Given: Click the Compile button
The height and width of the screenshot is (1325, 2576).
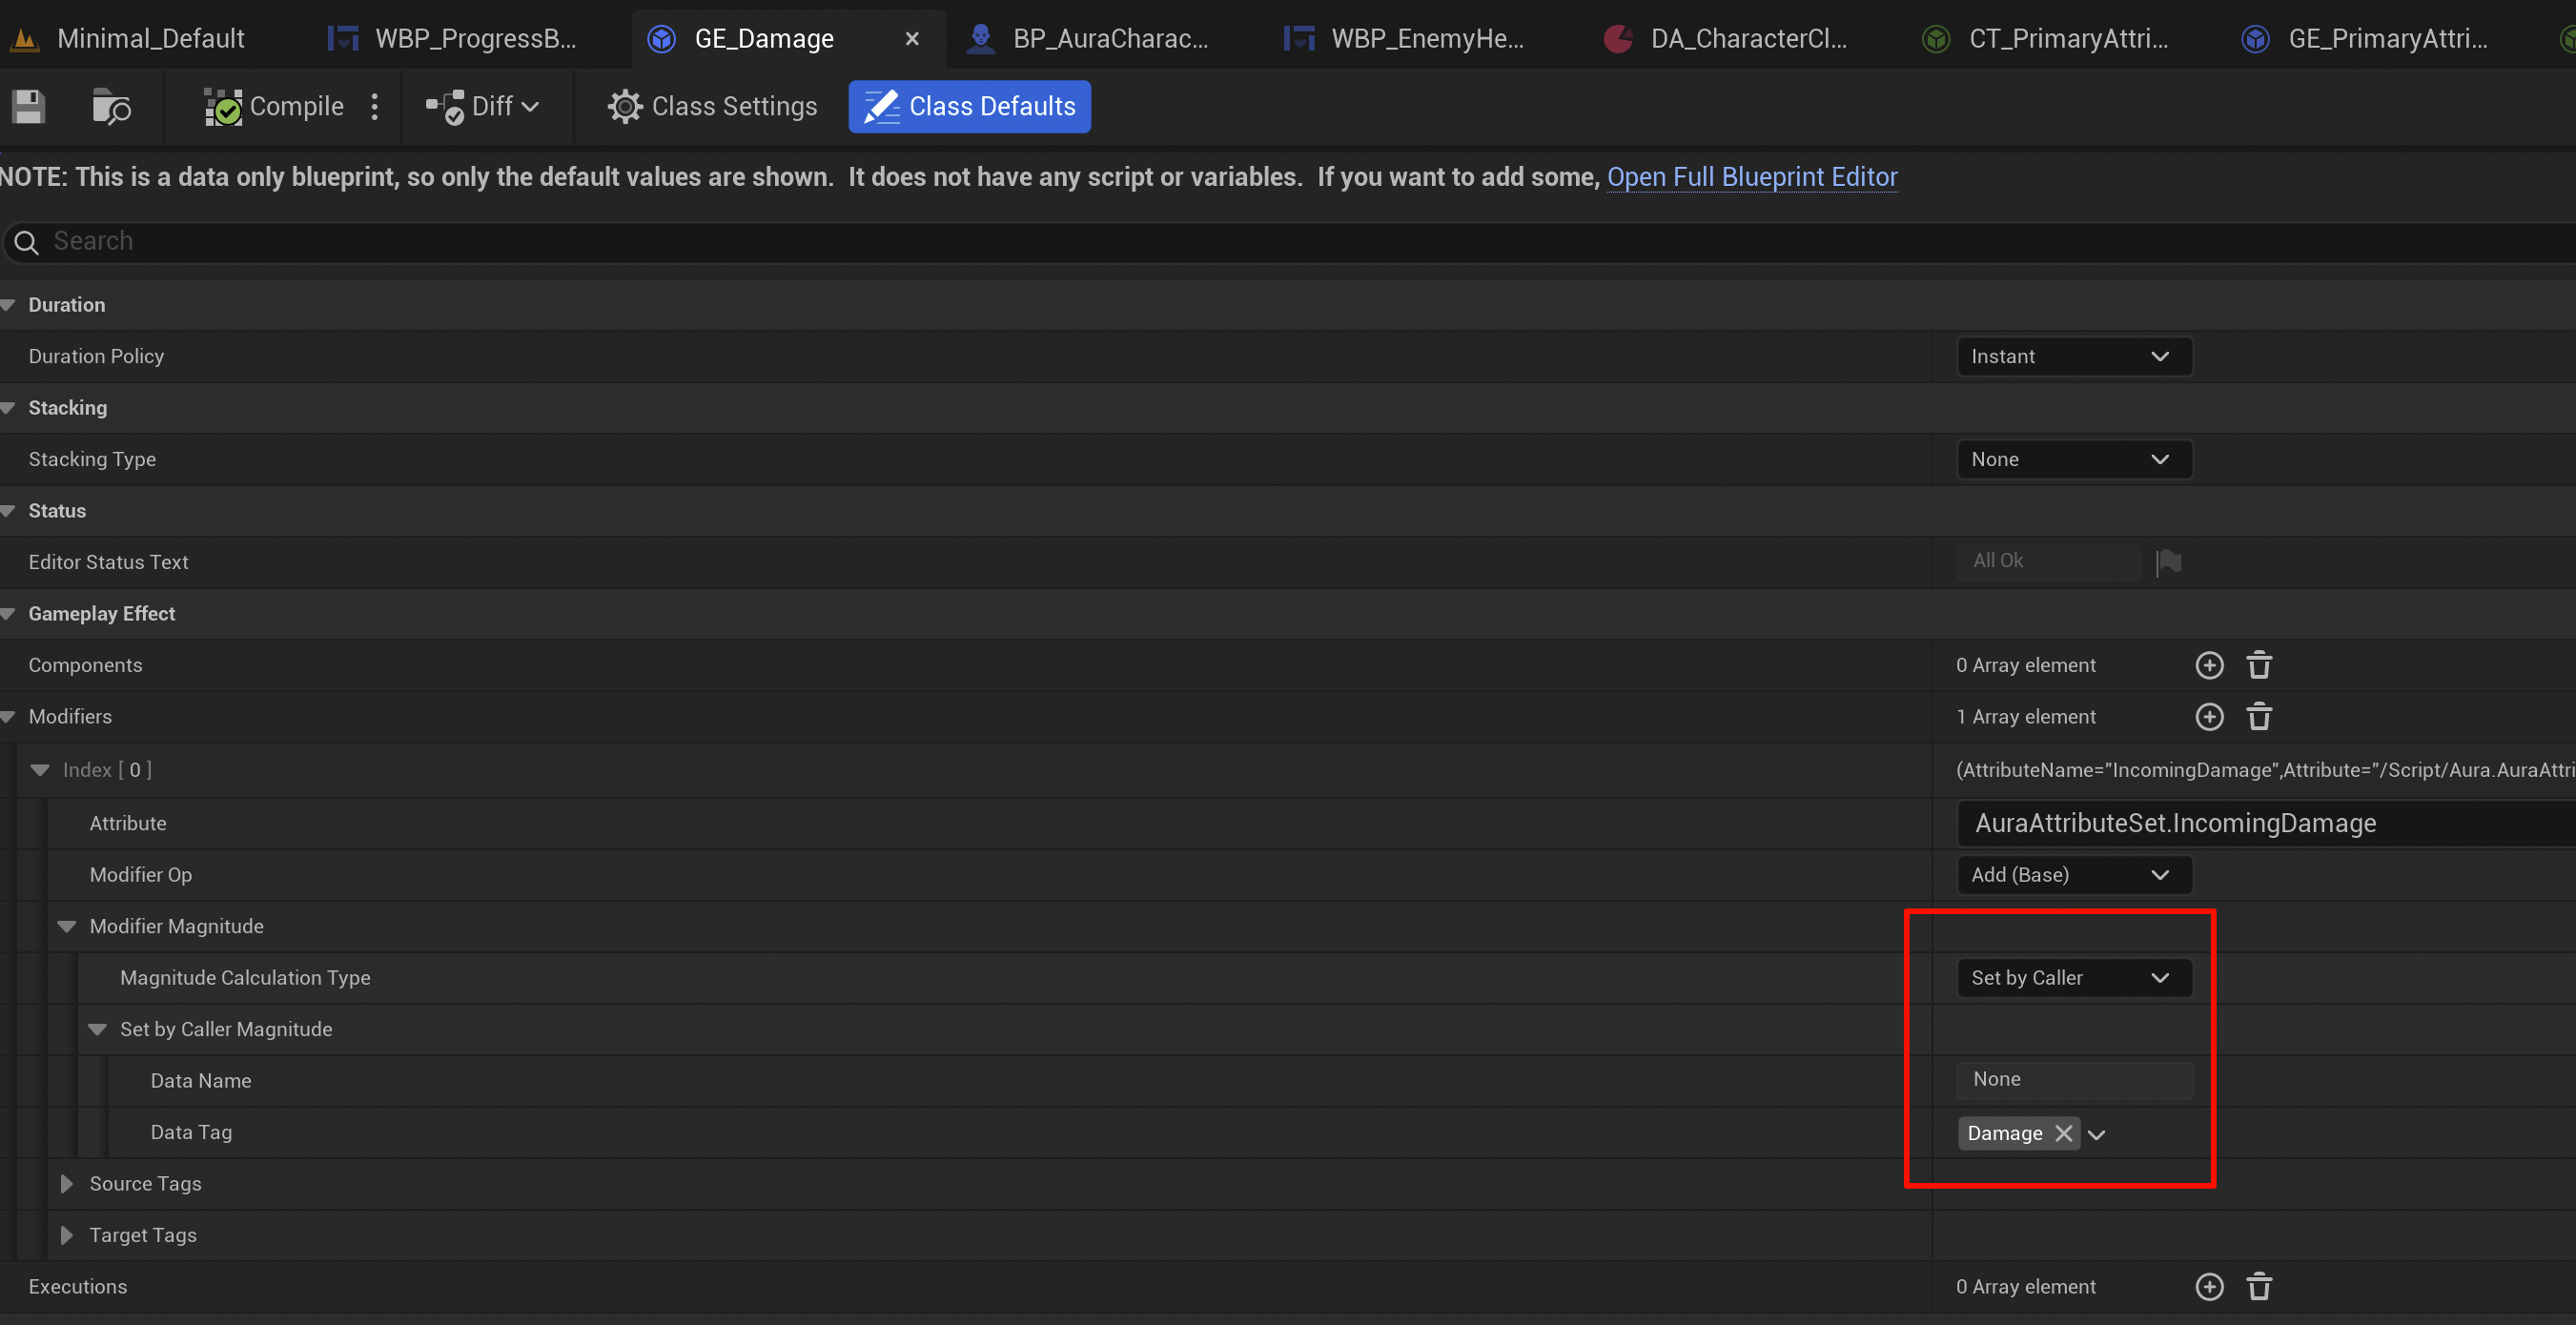Looking at the screenshot, I should [275, 106].
